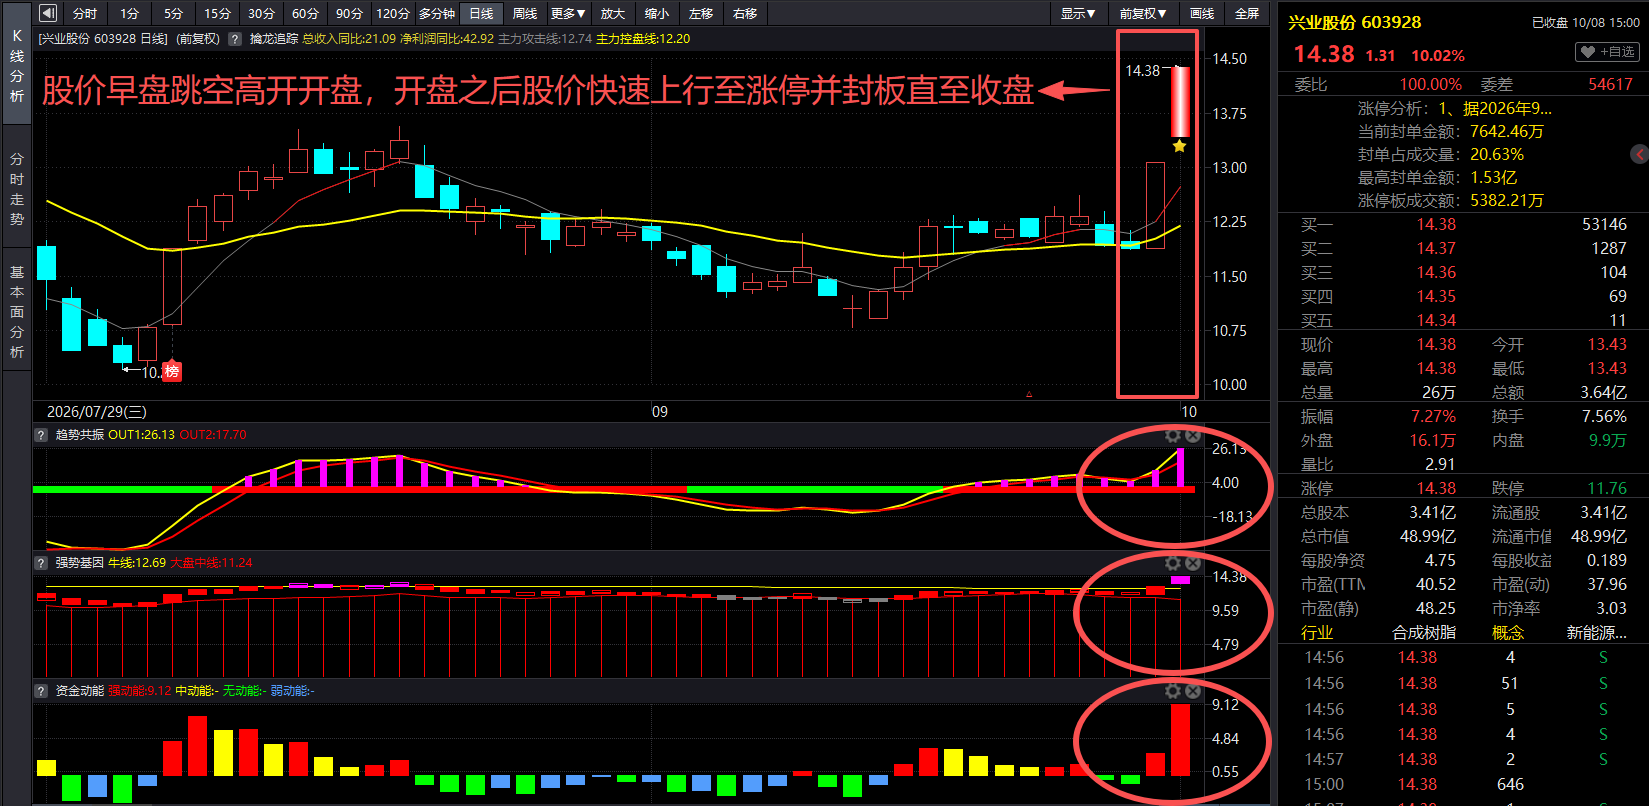
Task: Open the 显示 dropdown menu
Action: (x=1078, y=13)
